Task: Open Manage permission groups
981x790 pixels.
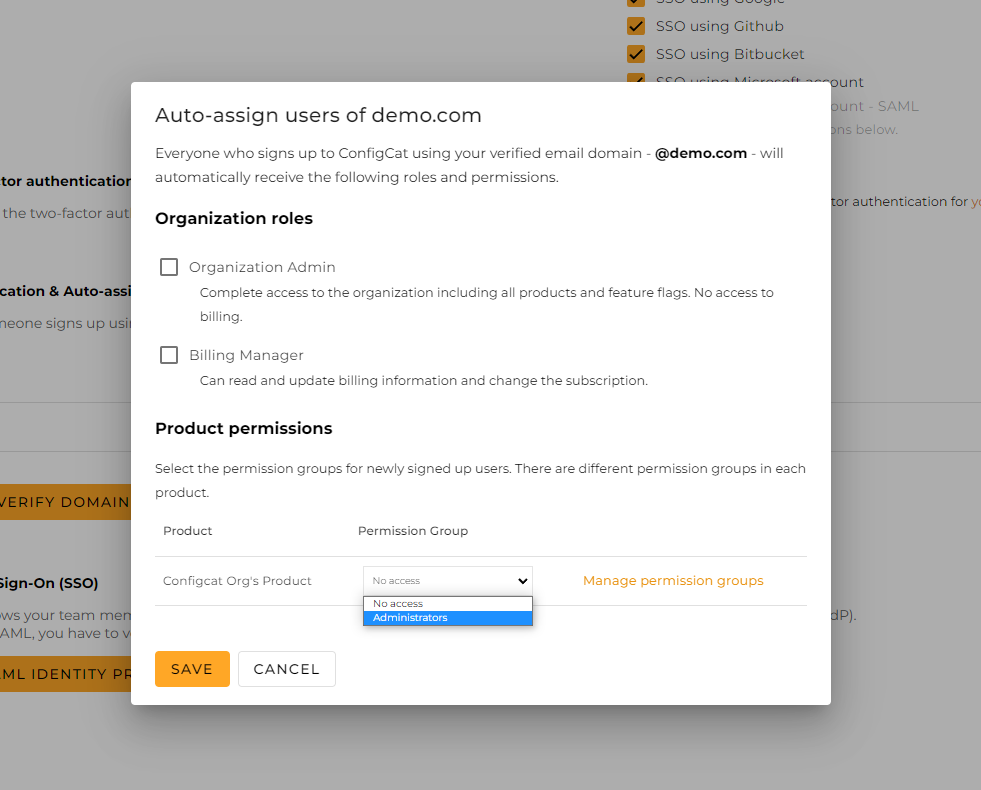Action: point(673,580)
